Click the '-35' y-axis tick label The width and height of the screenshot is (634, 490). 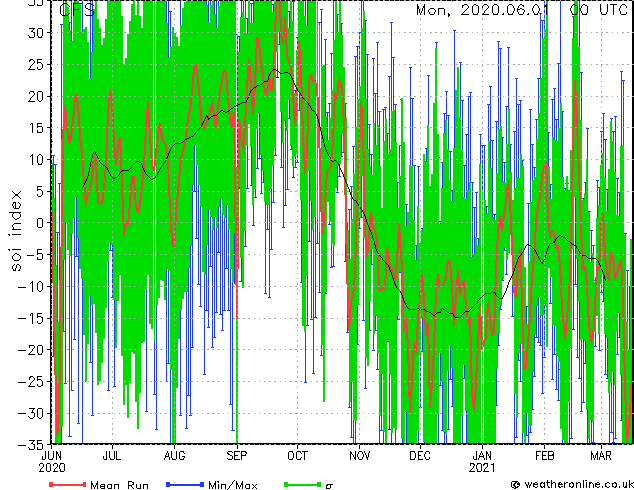click(31, 445)
